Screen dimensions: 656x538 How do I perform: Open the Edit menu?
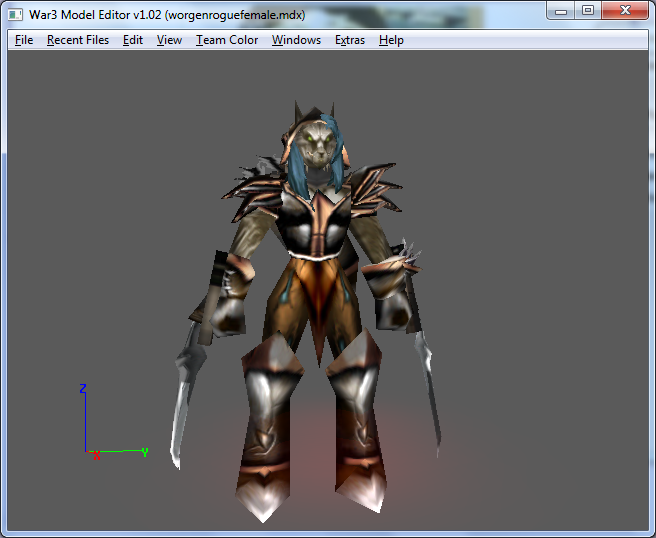pos(133,40)
